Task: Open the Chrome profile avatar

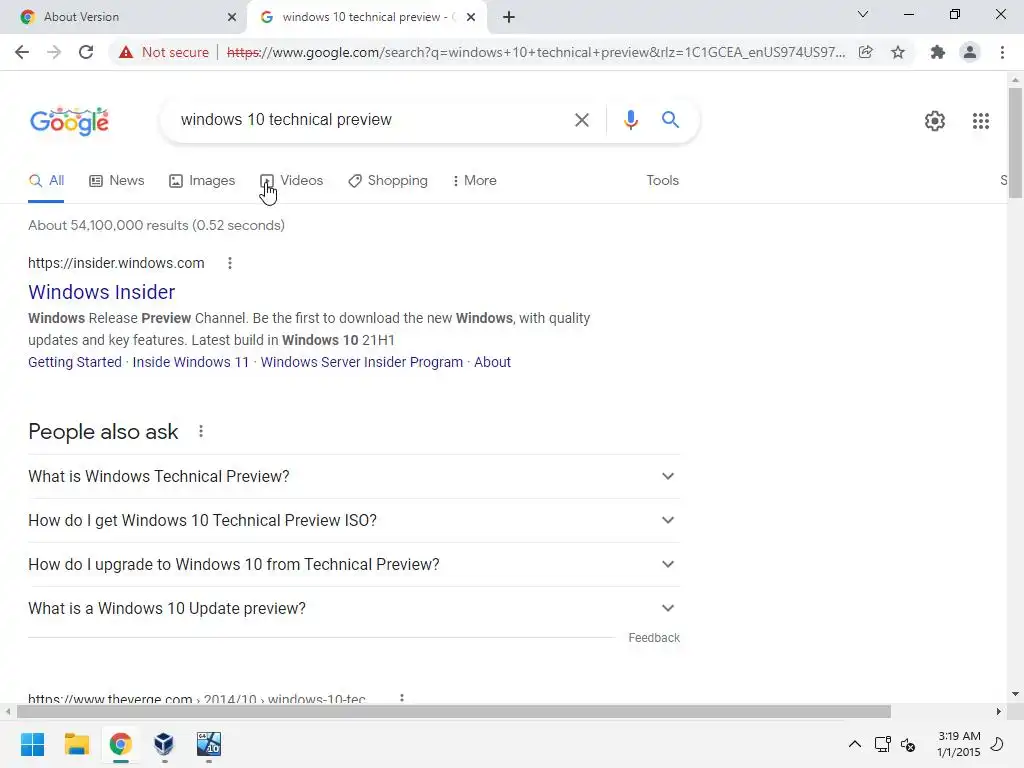Action: coord(970,52)
